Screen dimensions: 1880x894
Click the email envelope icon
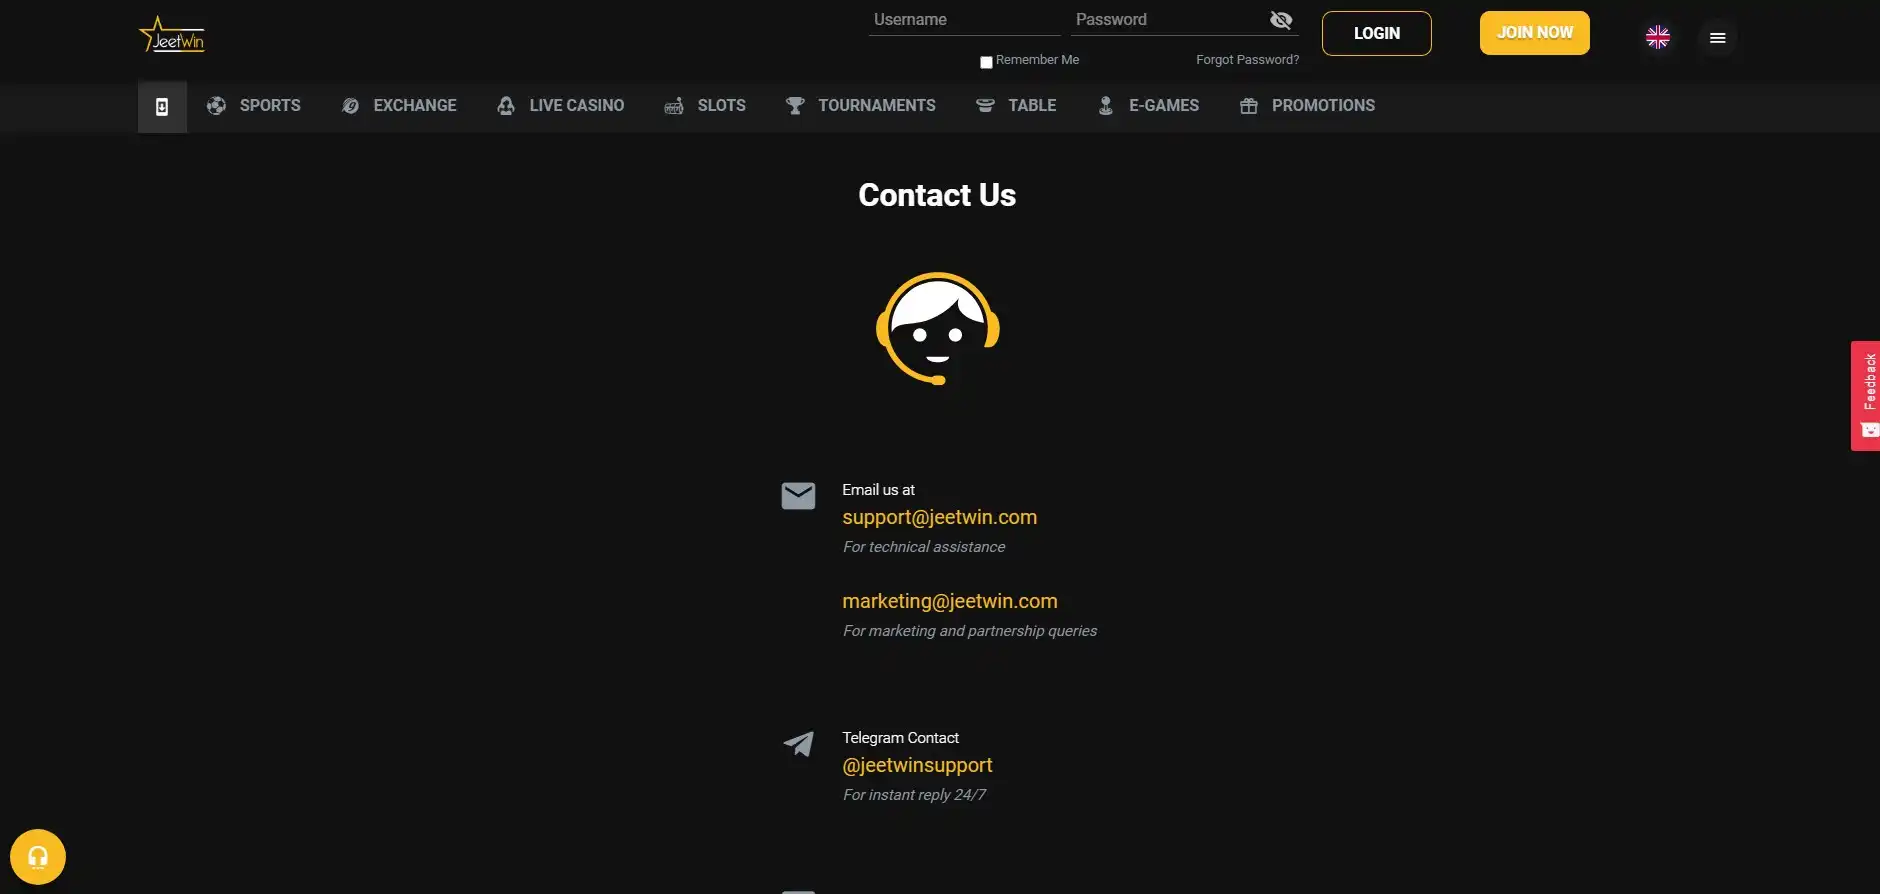tap(798, 496)
